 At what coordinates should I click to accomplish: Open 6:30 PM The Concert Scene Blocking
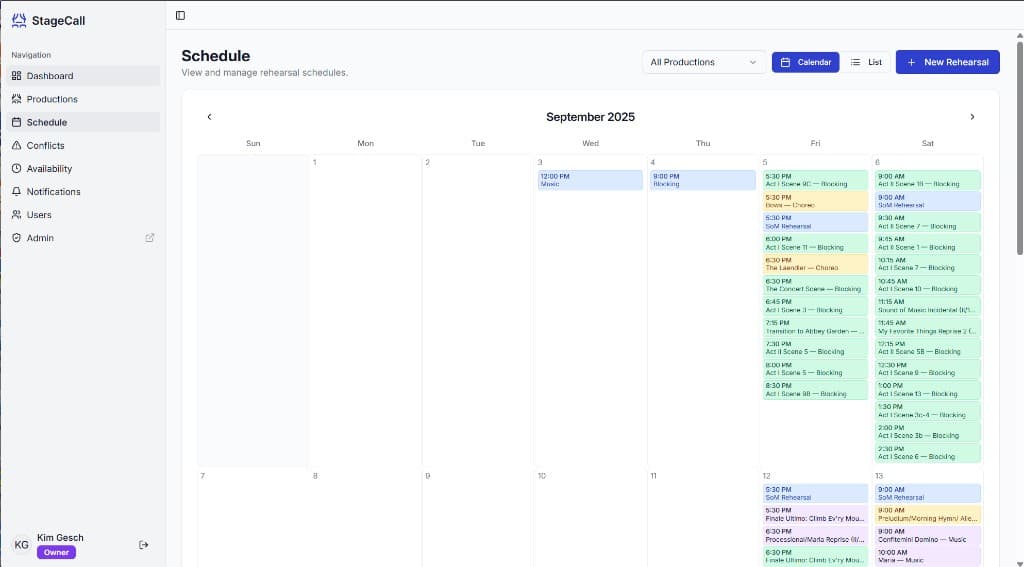click(x=815, y=285)
